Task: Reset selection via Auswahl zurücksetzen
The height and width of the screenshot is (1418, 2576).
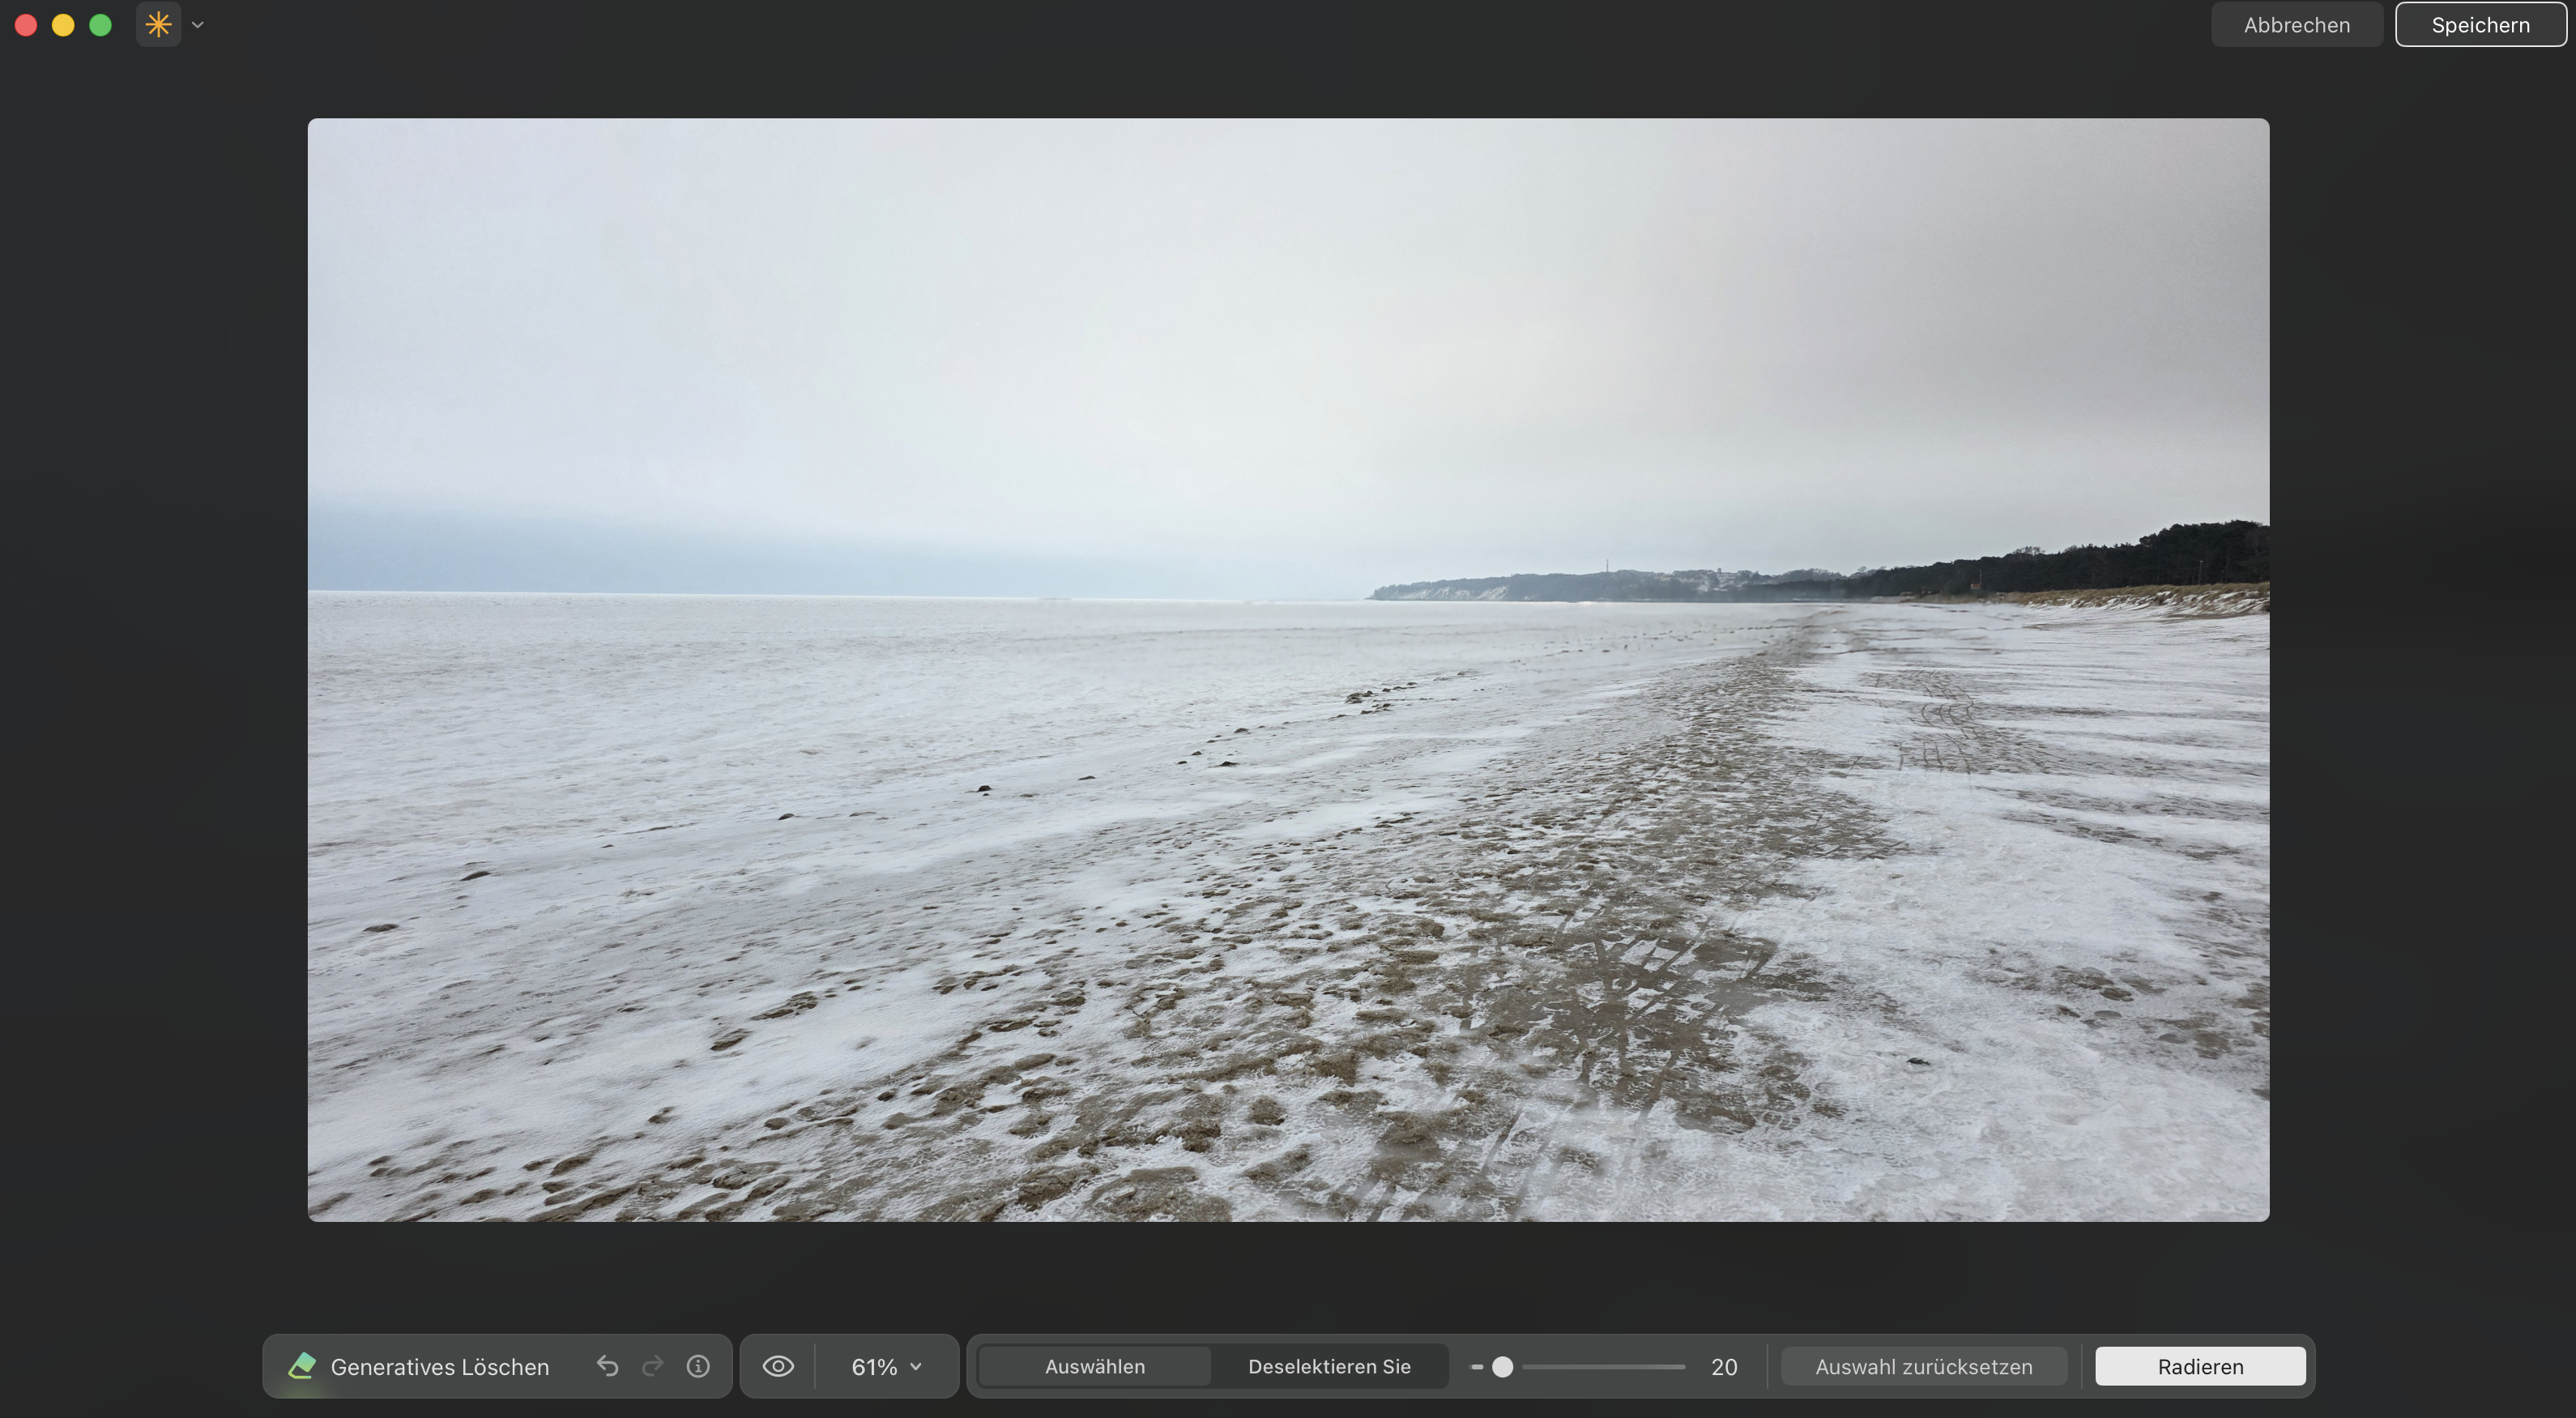Action: pyautogui.click(x=1923, y=1366)
